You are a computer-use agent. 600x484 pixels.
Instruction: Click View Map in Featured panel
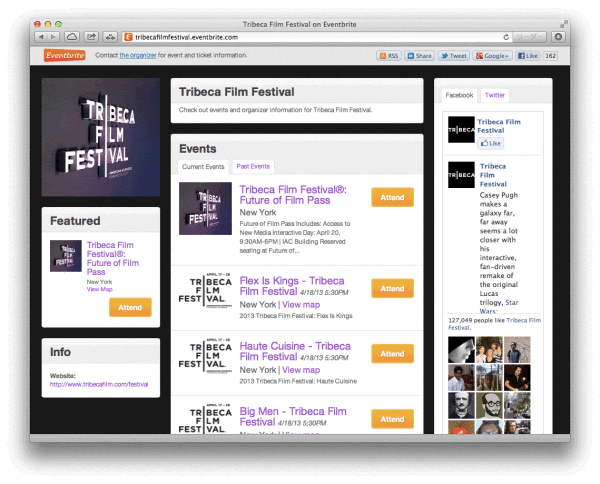[99, 289]
